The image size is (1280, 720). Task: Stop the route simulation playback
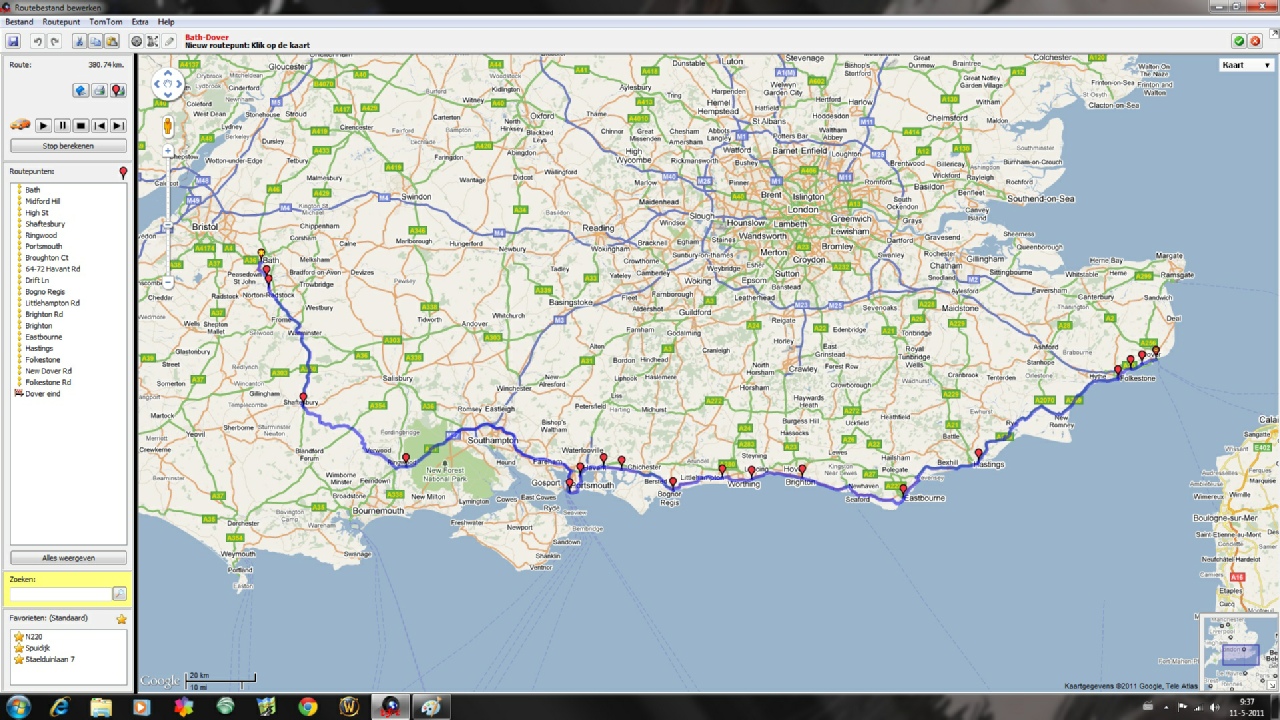click(81, 125)
